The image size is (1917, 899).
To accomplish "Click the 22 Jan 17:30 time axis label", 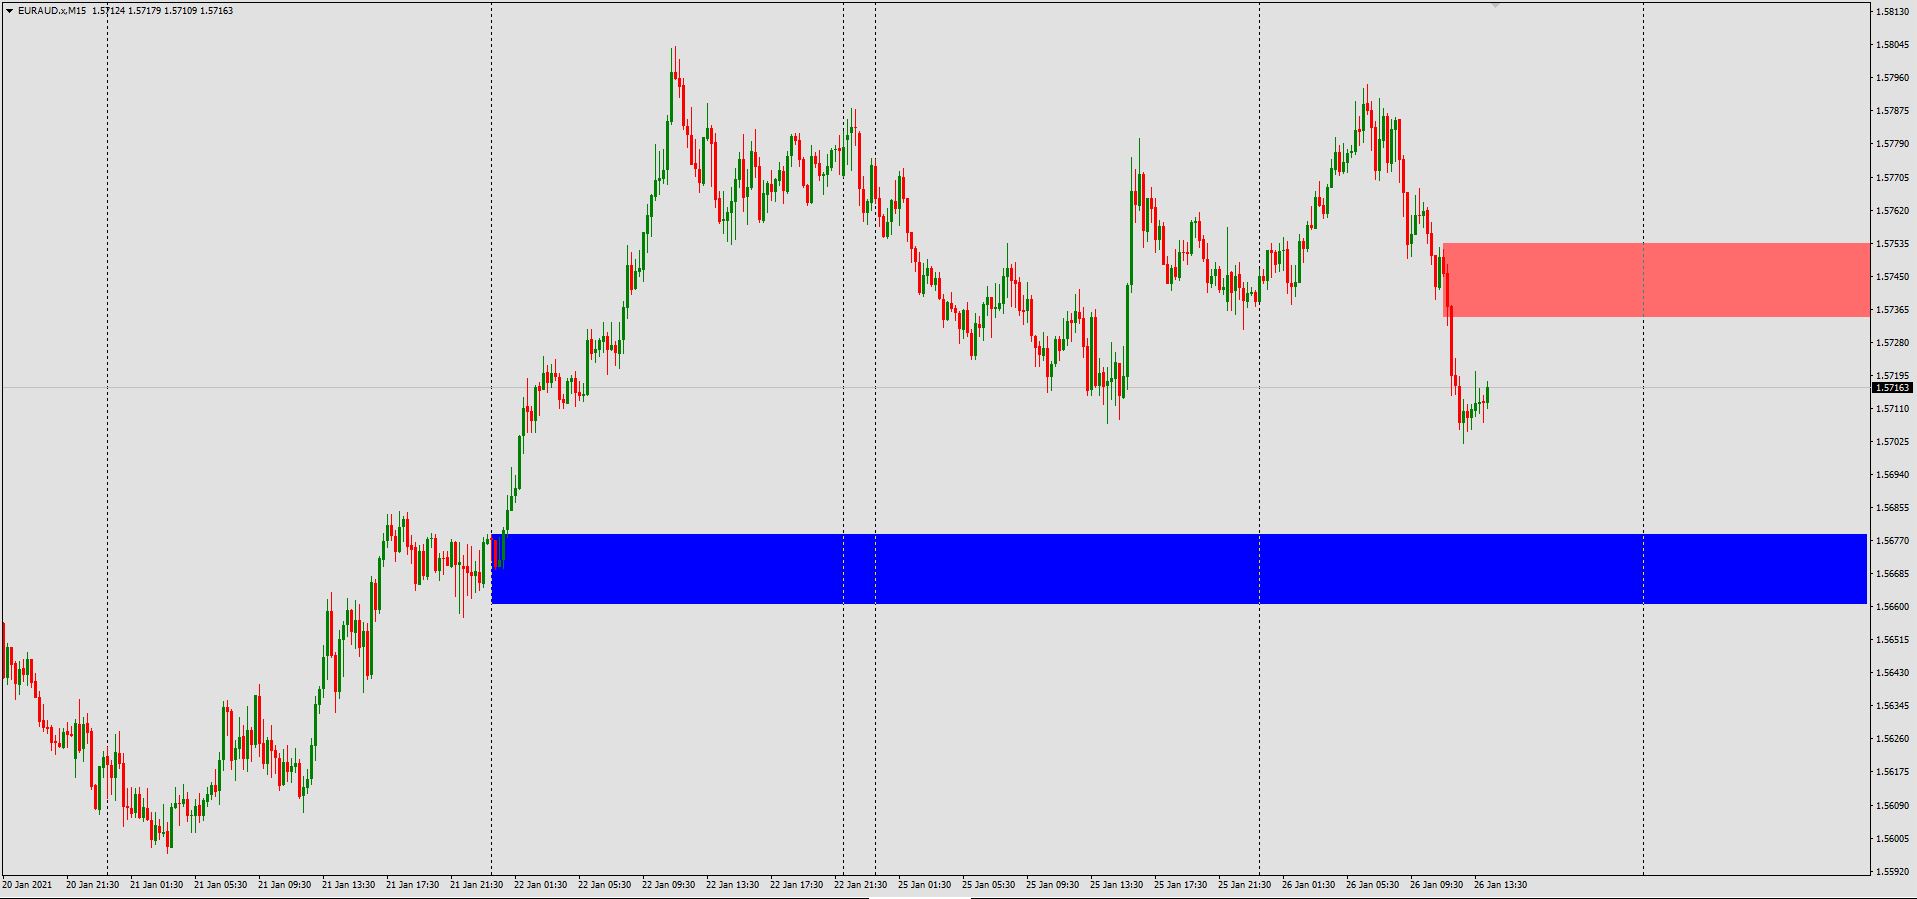I will coord(797,885).
